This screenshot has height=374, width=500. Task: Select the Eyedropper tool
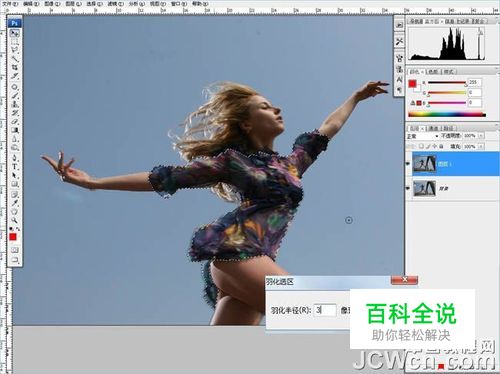(14, 203)
